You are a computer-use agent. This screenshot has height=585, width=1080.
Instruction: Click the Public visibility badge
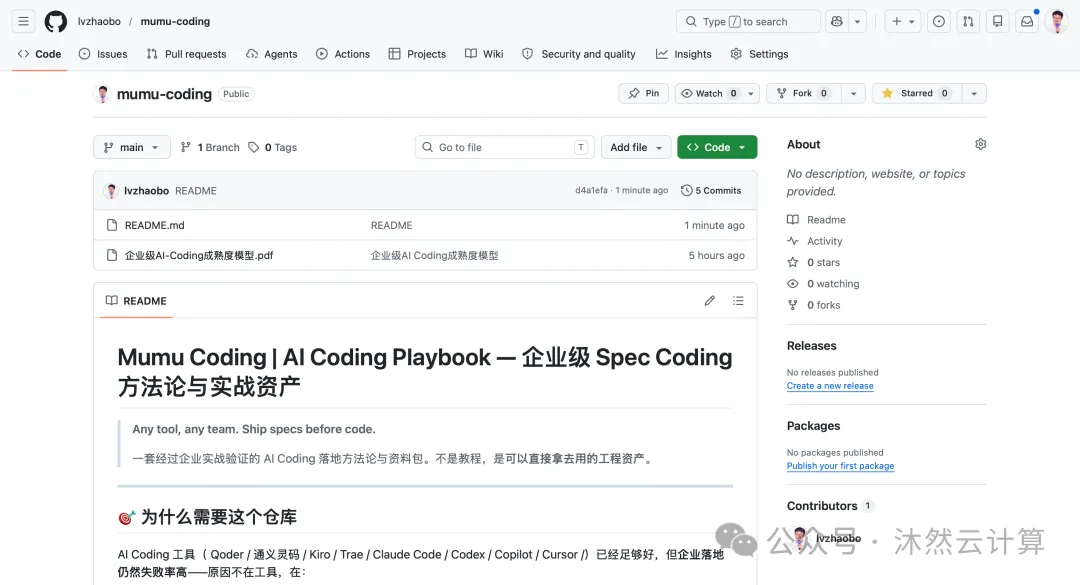coord(236,94)
